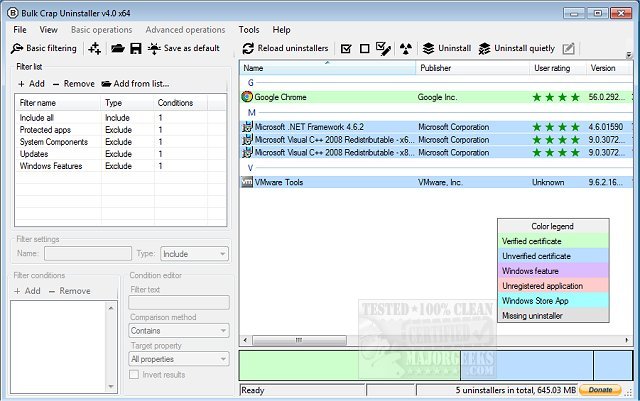This screenshot has width=640, height=401.
Task: Select the System Components filter row
Action: [x=120, y=142]
